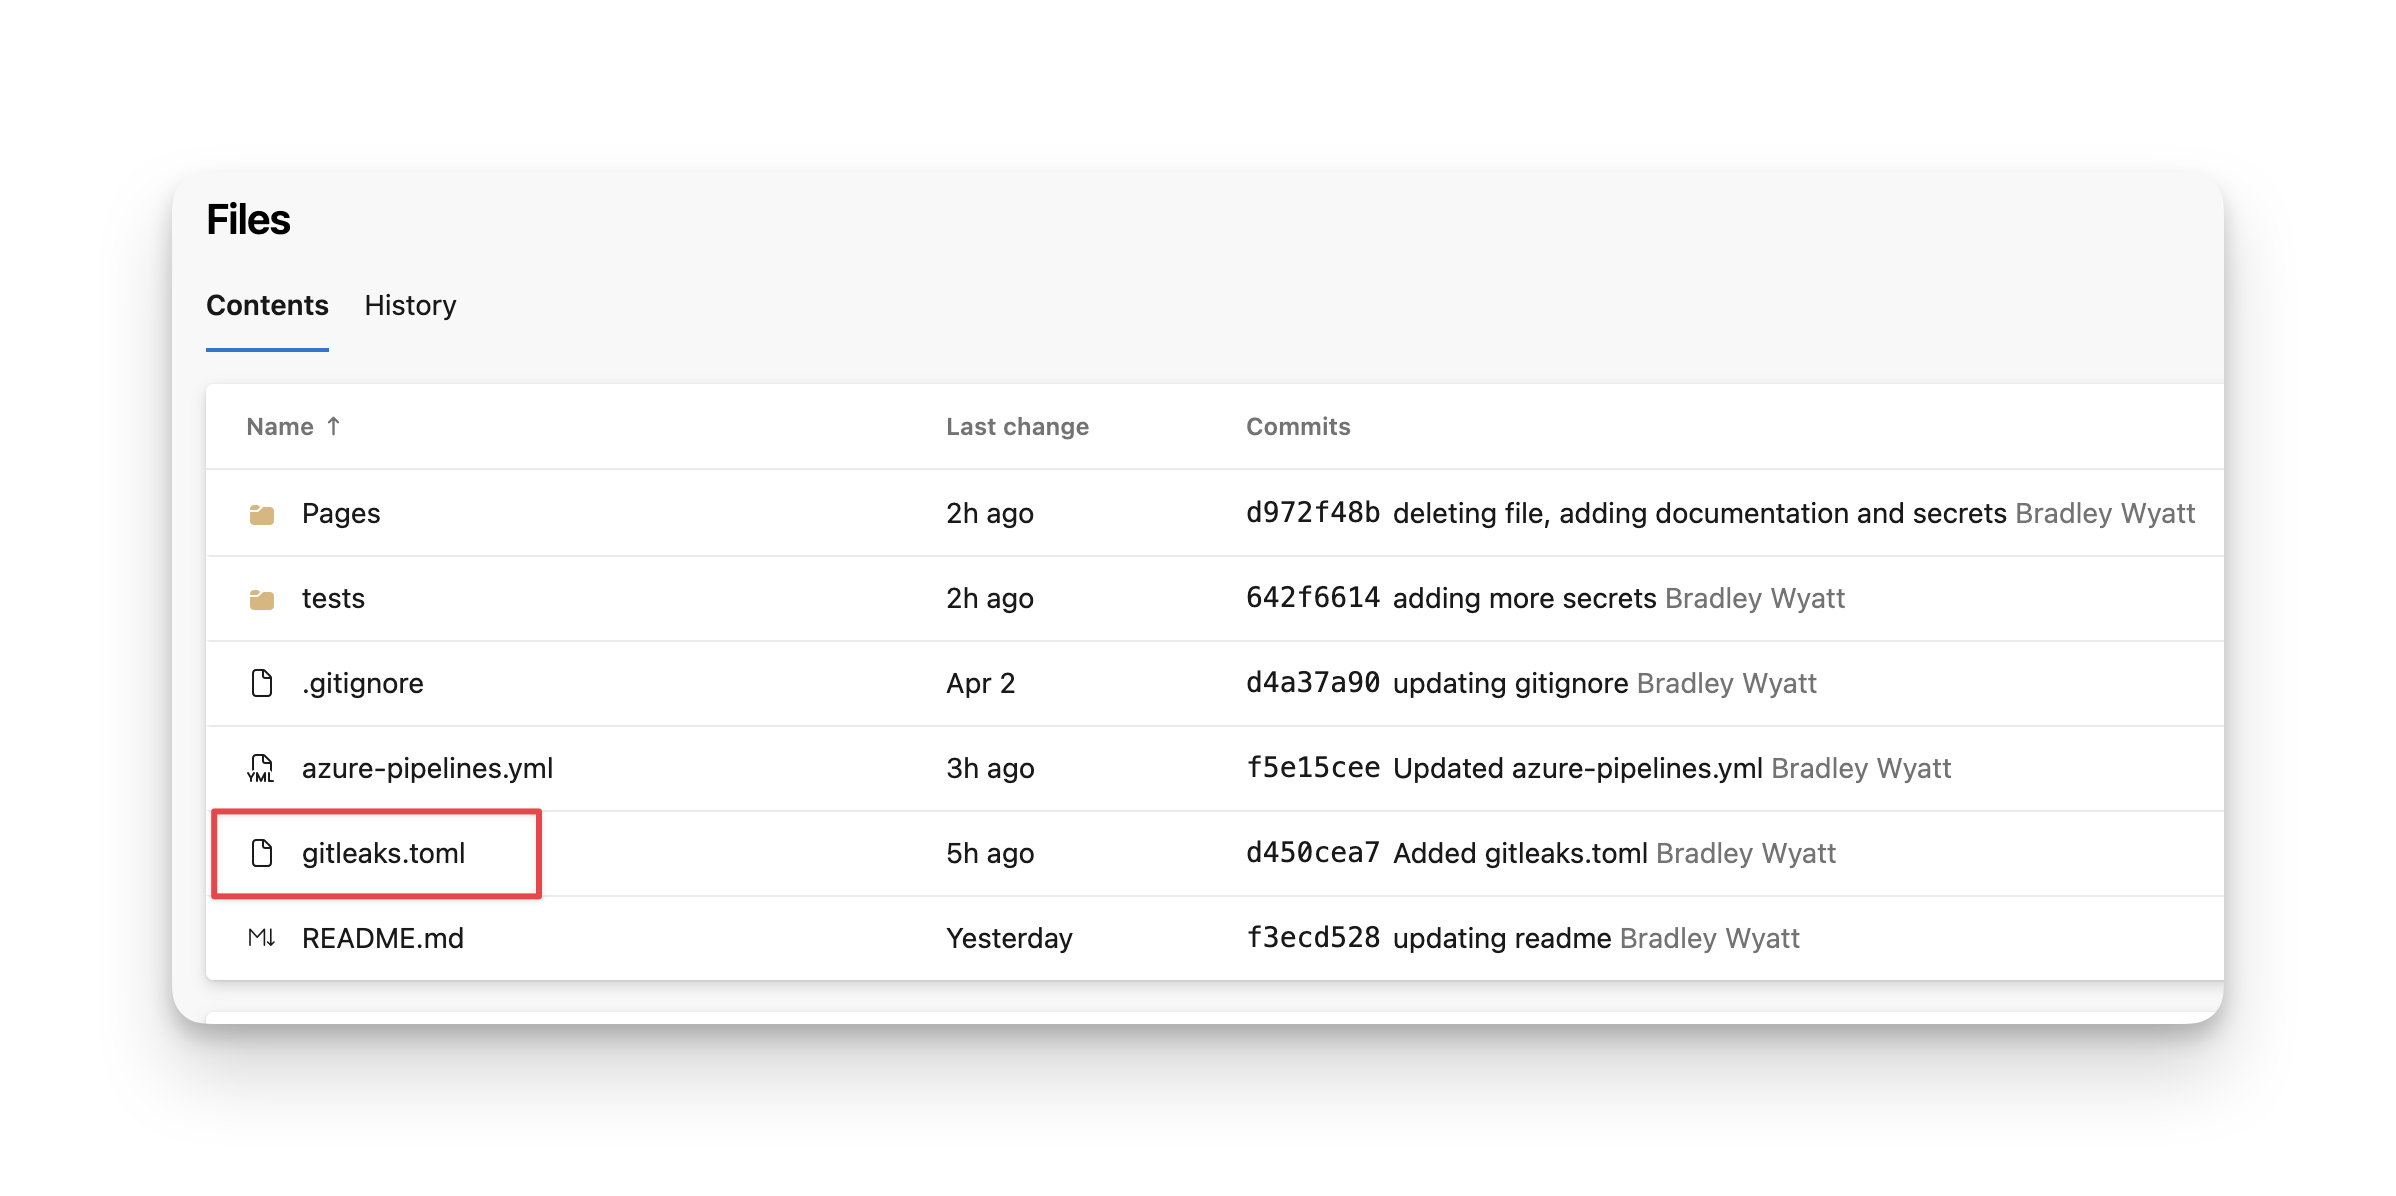Open the Pages folder
The width and height of the screenshot is (2396, 1196).
click(x=341, y=513)
